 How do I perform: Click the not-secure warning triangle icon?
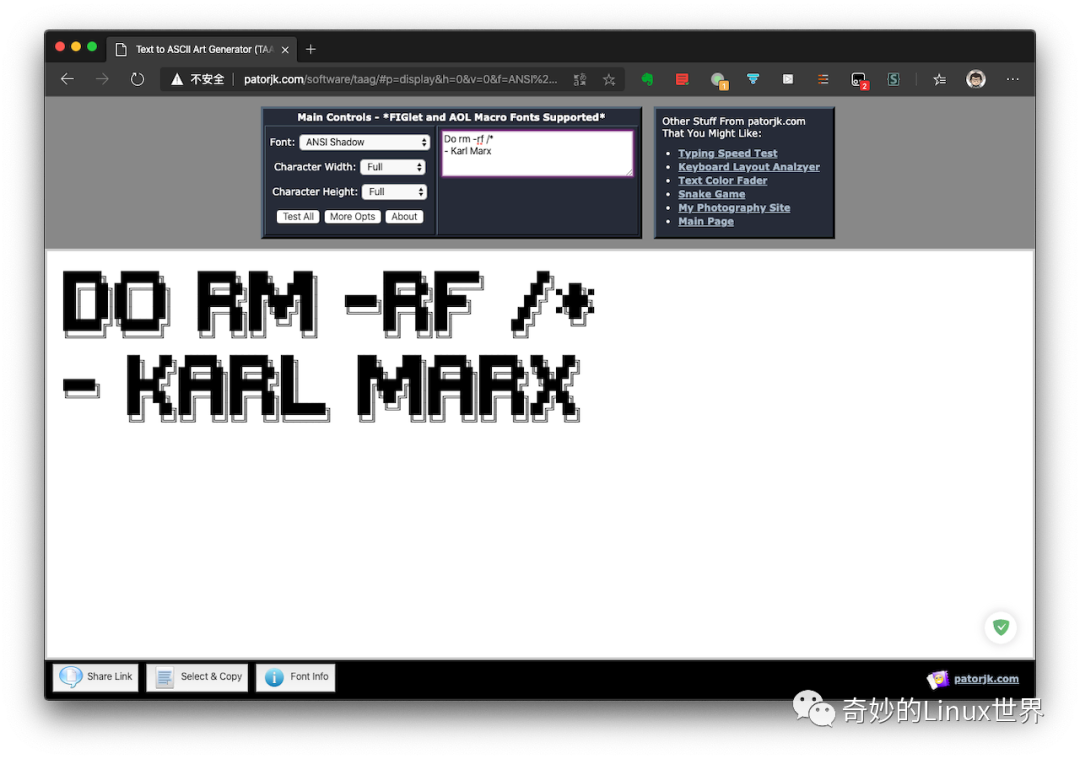point(177,79)
